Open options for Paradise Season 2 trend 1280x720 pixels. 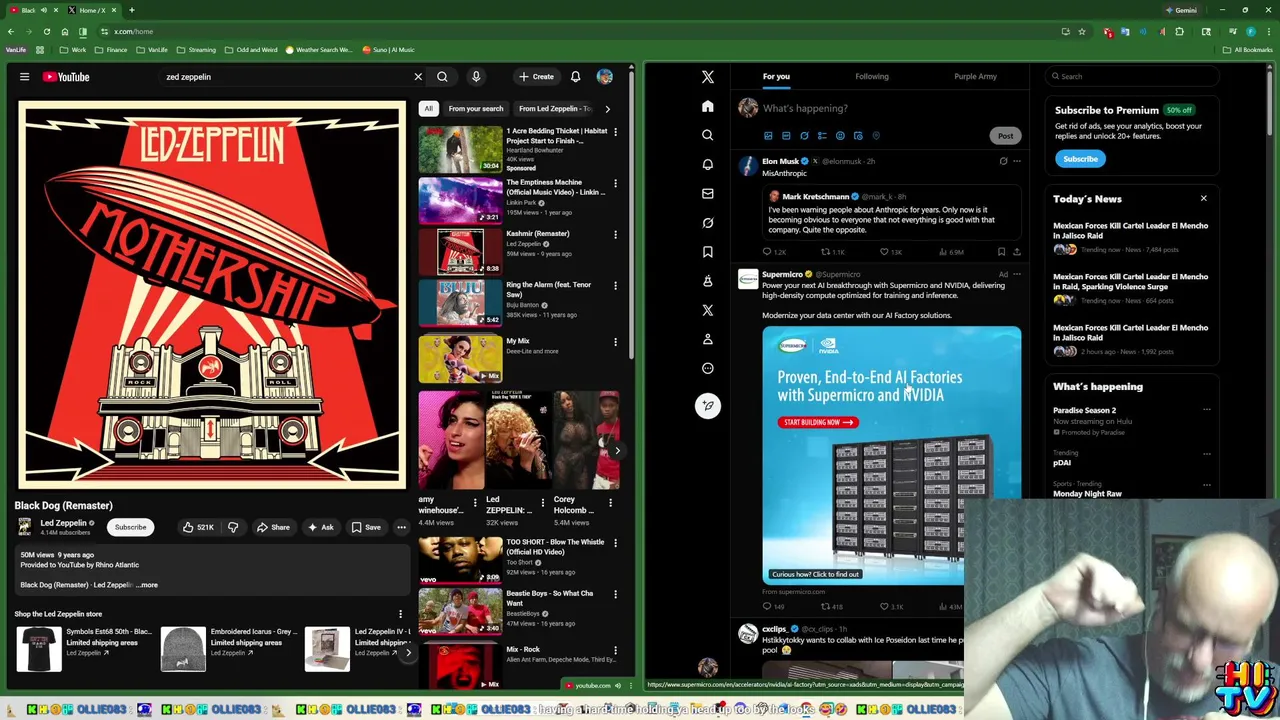point(1206,410)
